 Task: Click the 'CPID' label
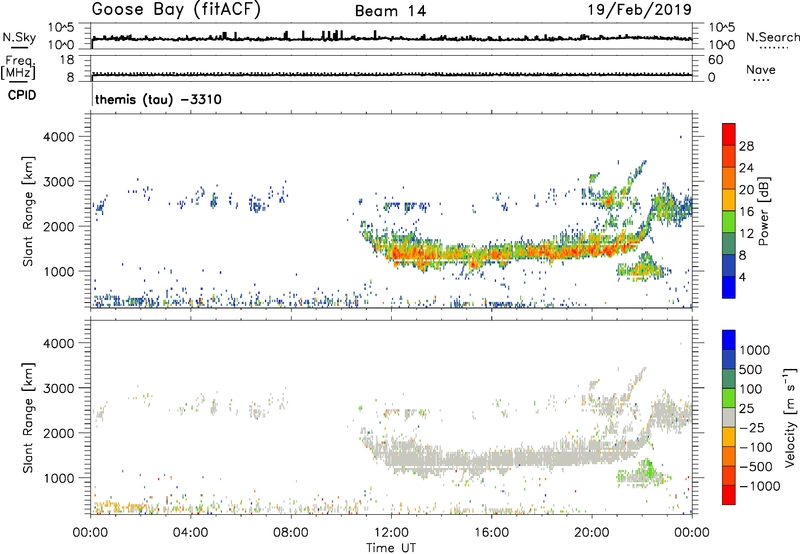coord(22,95)
